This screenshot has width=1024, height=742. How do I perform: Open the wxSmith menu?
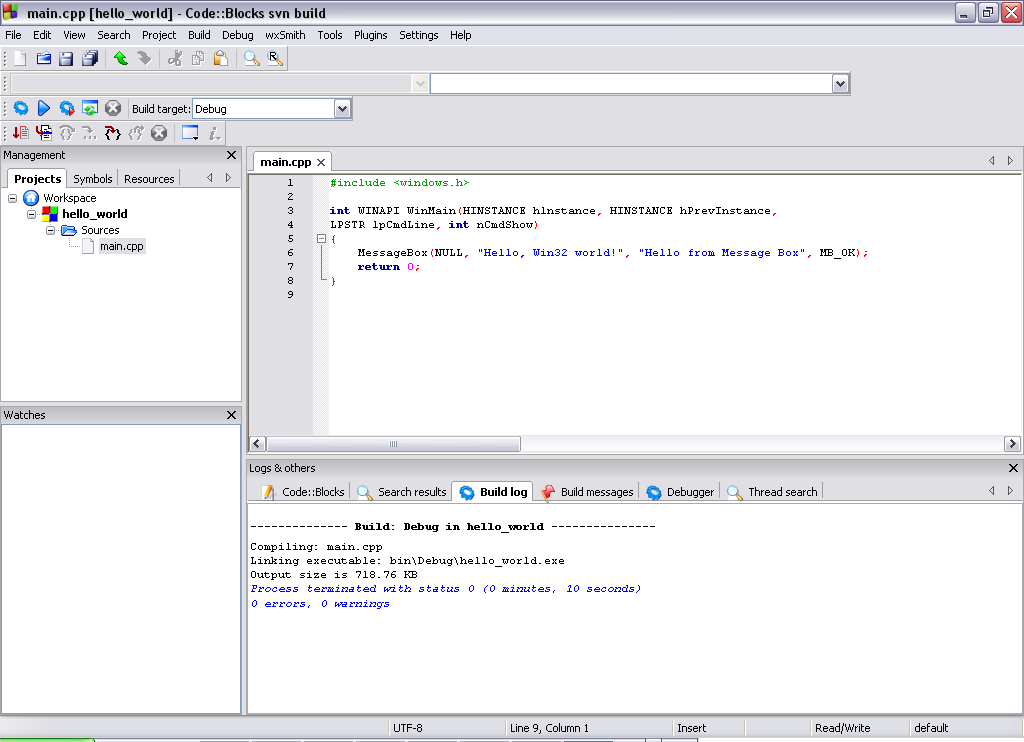pyautogui.click(x=285, y=35)
